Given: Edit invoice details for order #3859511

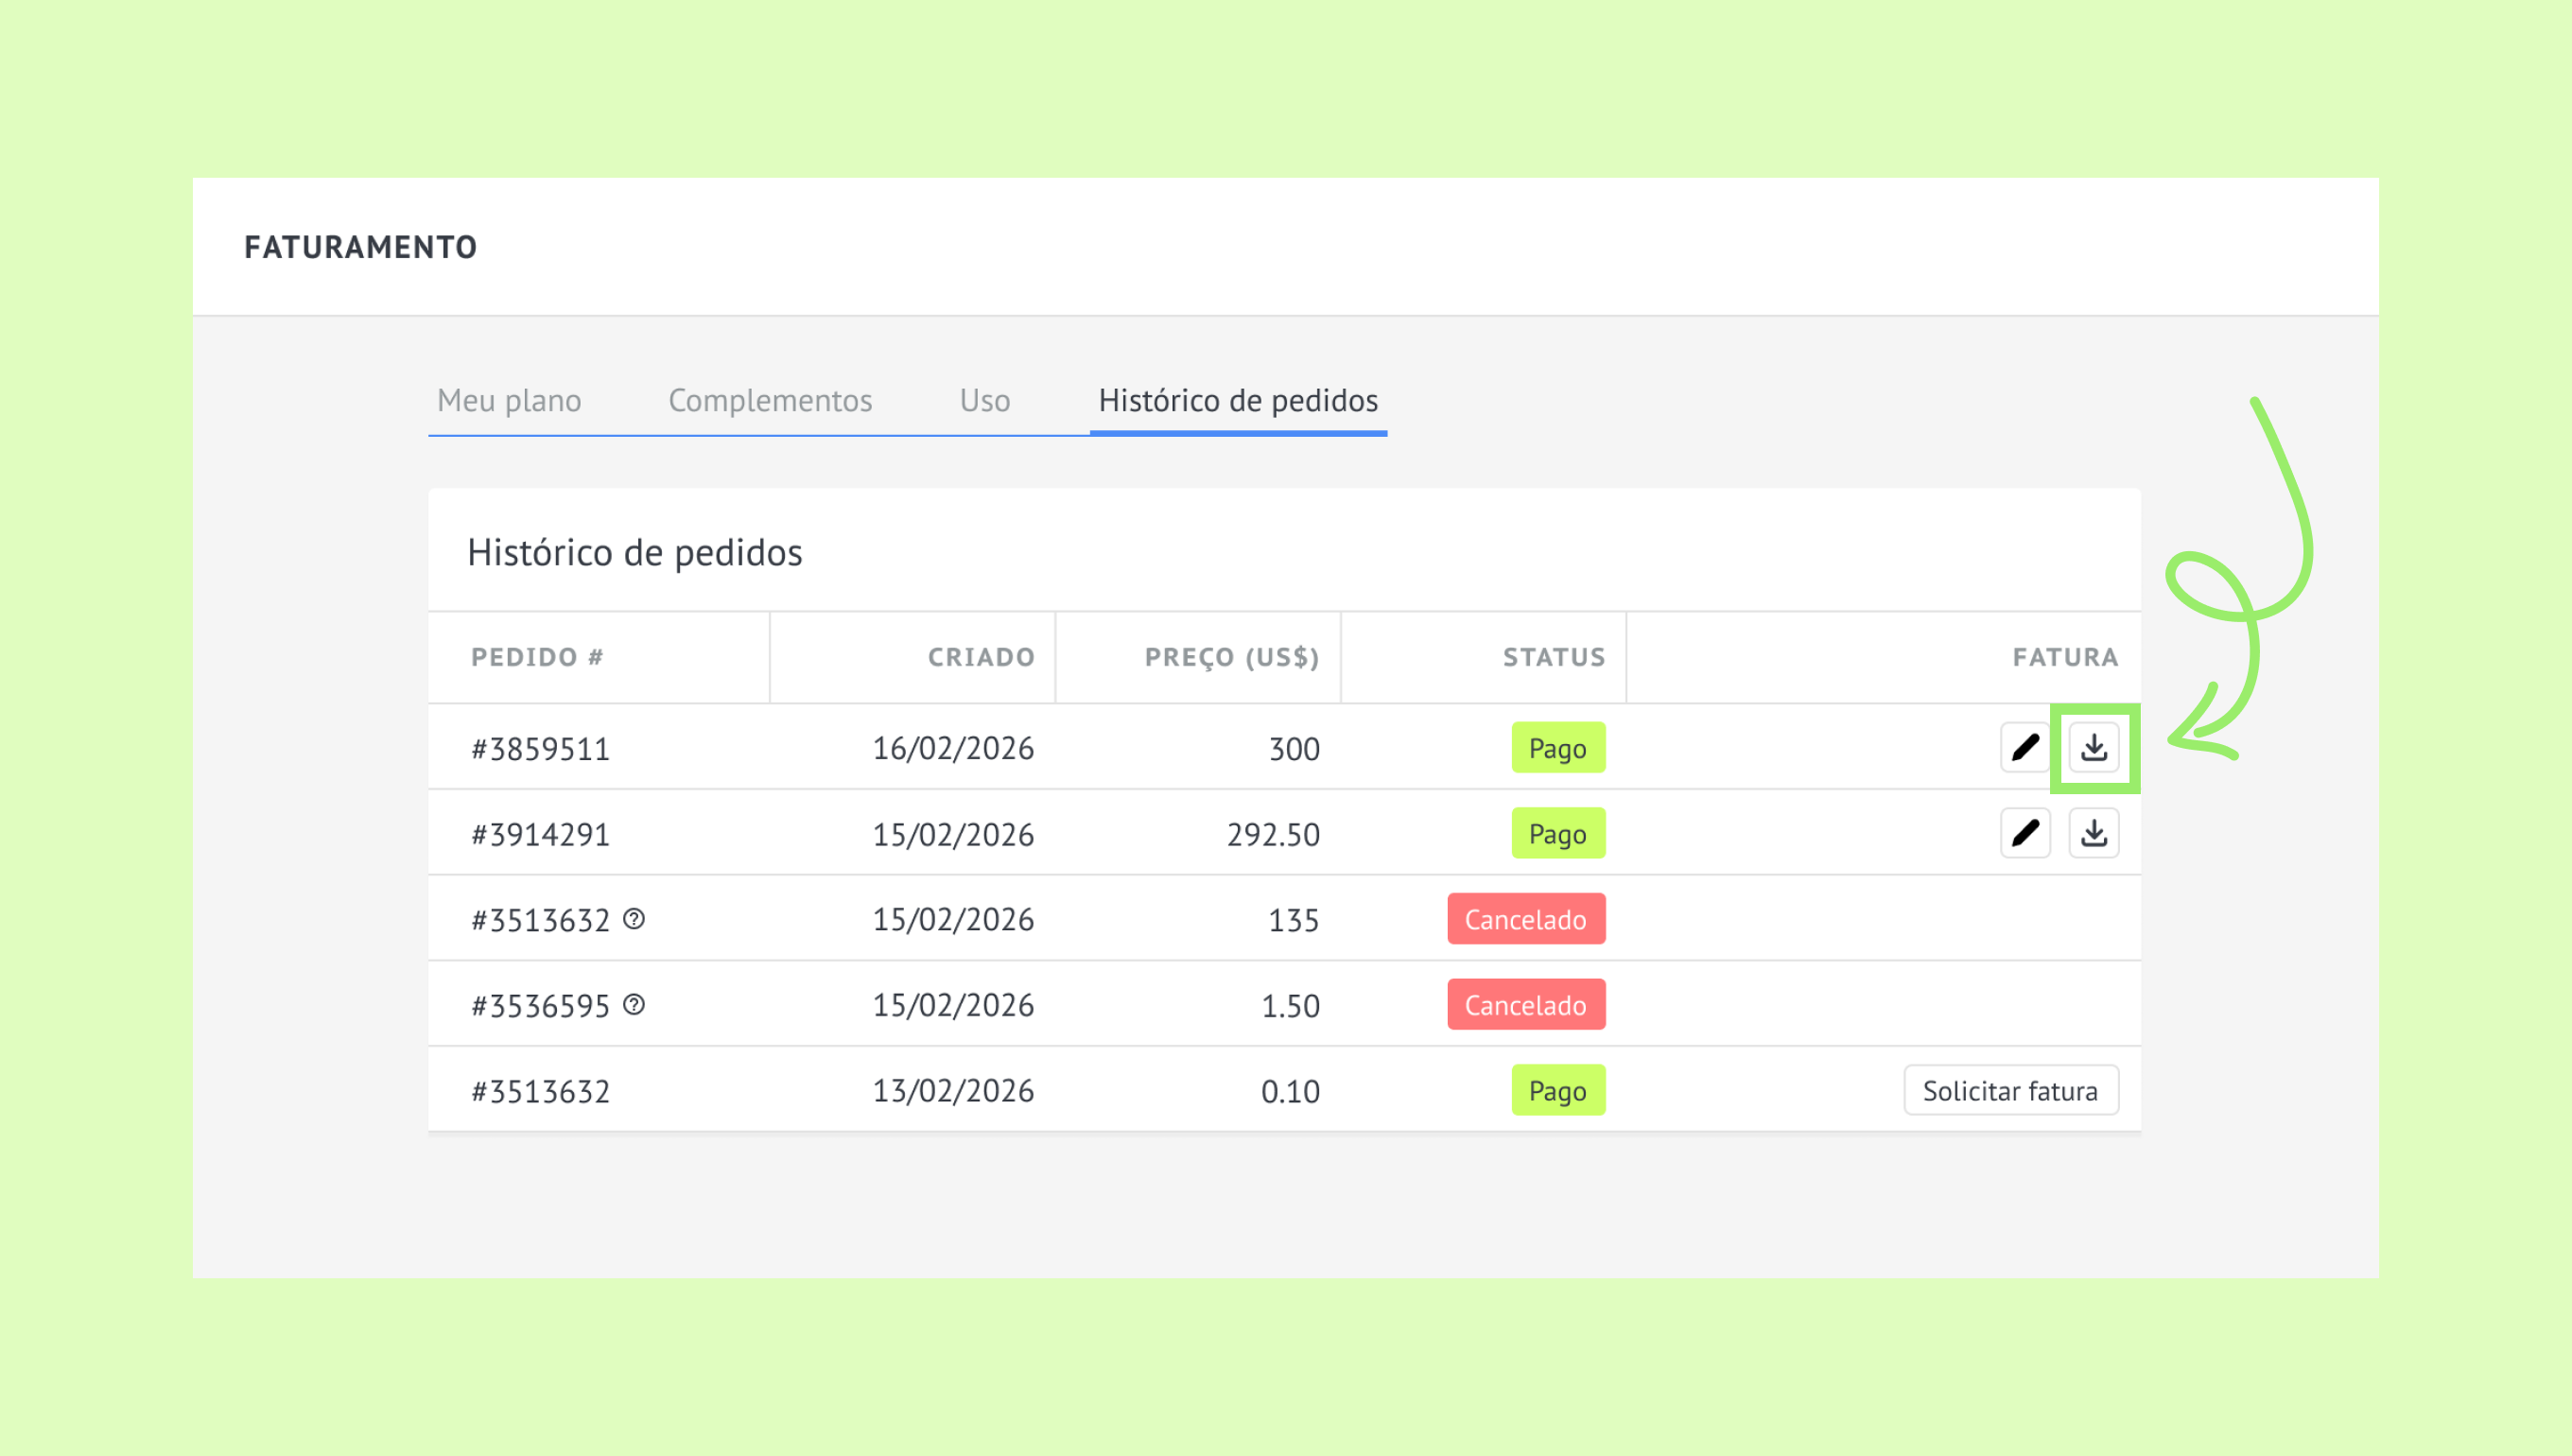Looking at the screenshot, I should click(x=2025, y=748).
